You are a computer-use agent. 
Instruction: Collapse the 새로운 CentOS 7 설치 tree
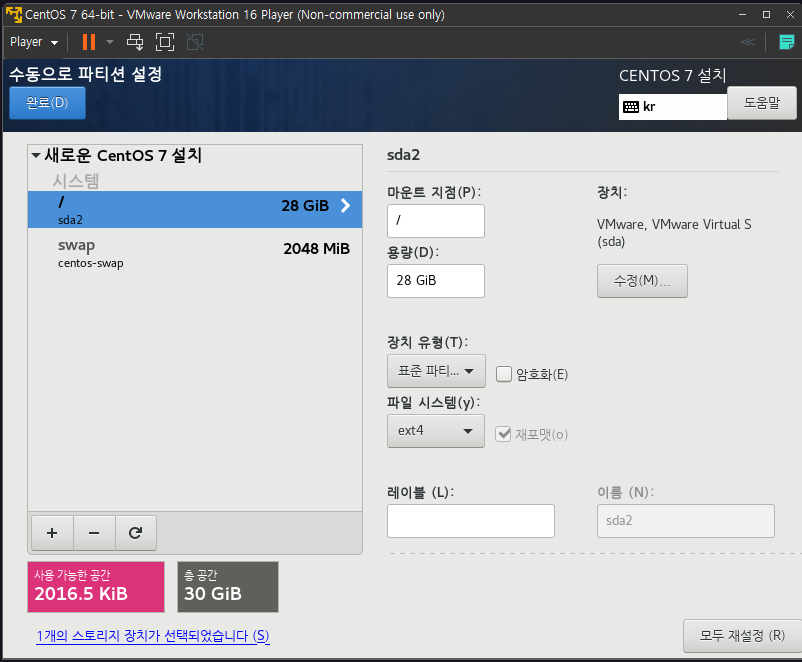(x=36, y=155)
